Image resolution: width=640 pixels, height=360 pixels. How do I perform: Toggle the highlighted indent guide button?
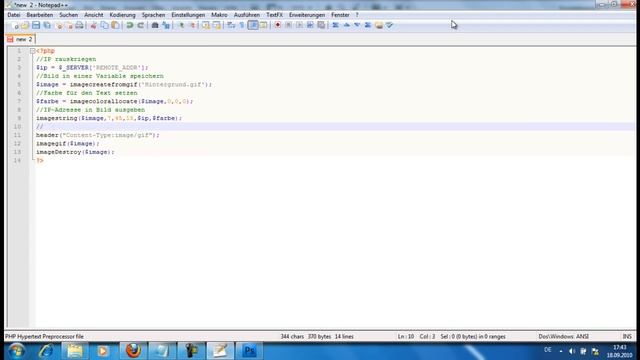click(253, 25)
